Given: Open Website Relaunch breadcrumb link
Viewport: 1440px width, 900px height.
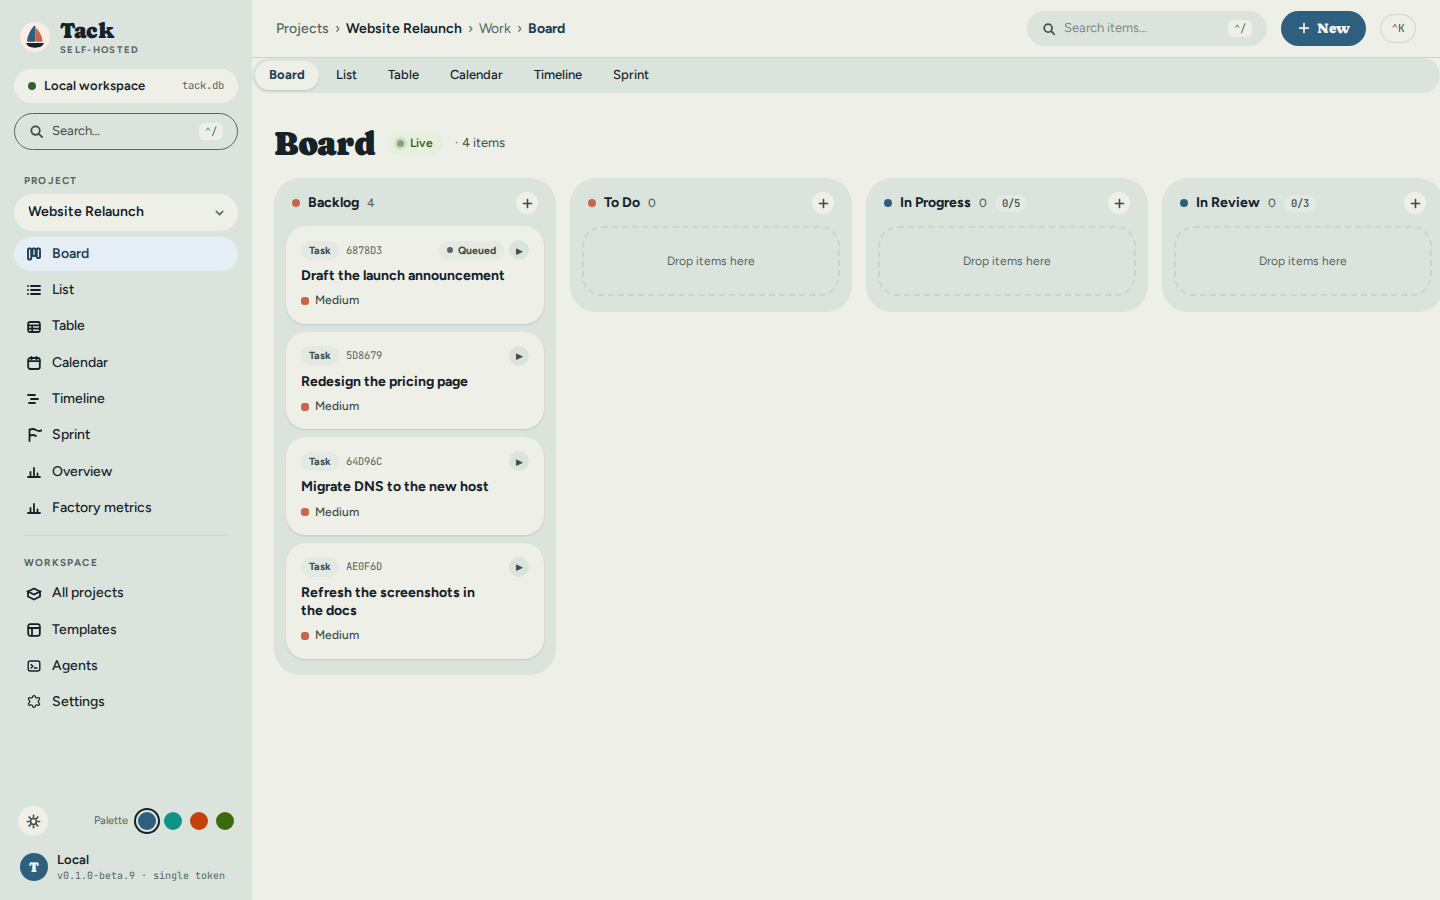Looking at the screenshot, I should pos(404,29).
